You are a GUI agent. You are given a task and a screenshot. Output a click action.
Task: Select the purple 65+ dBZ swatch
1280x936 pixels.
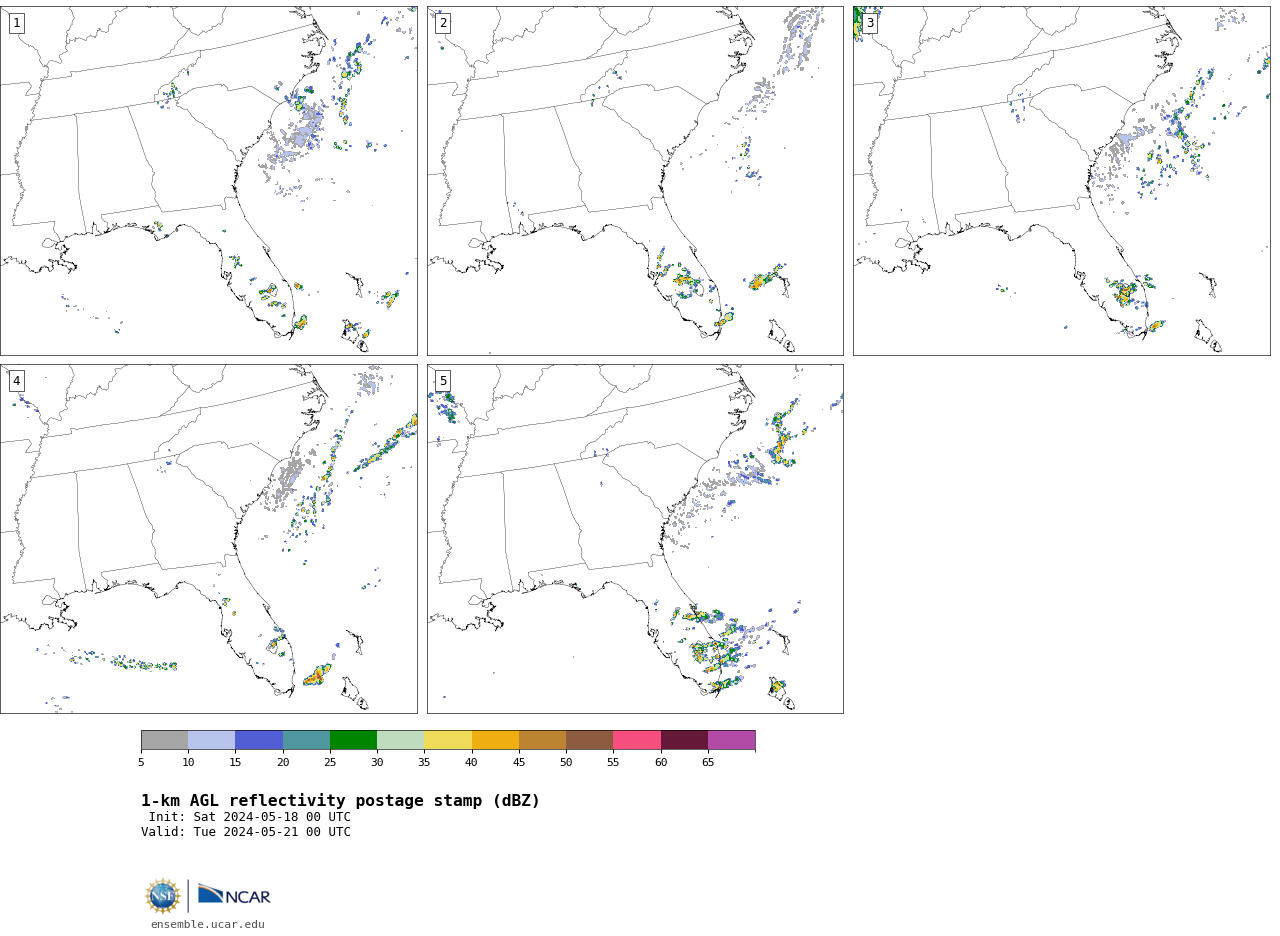tap(732, 740)
